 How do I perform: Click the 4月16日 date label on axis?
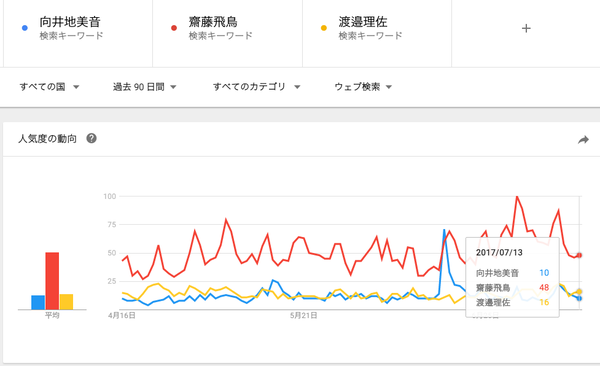pyautogui.click(x=122, y=315)
